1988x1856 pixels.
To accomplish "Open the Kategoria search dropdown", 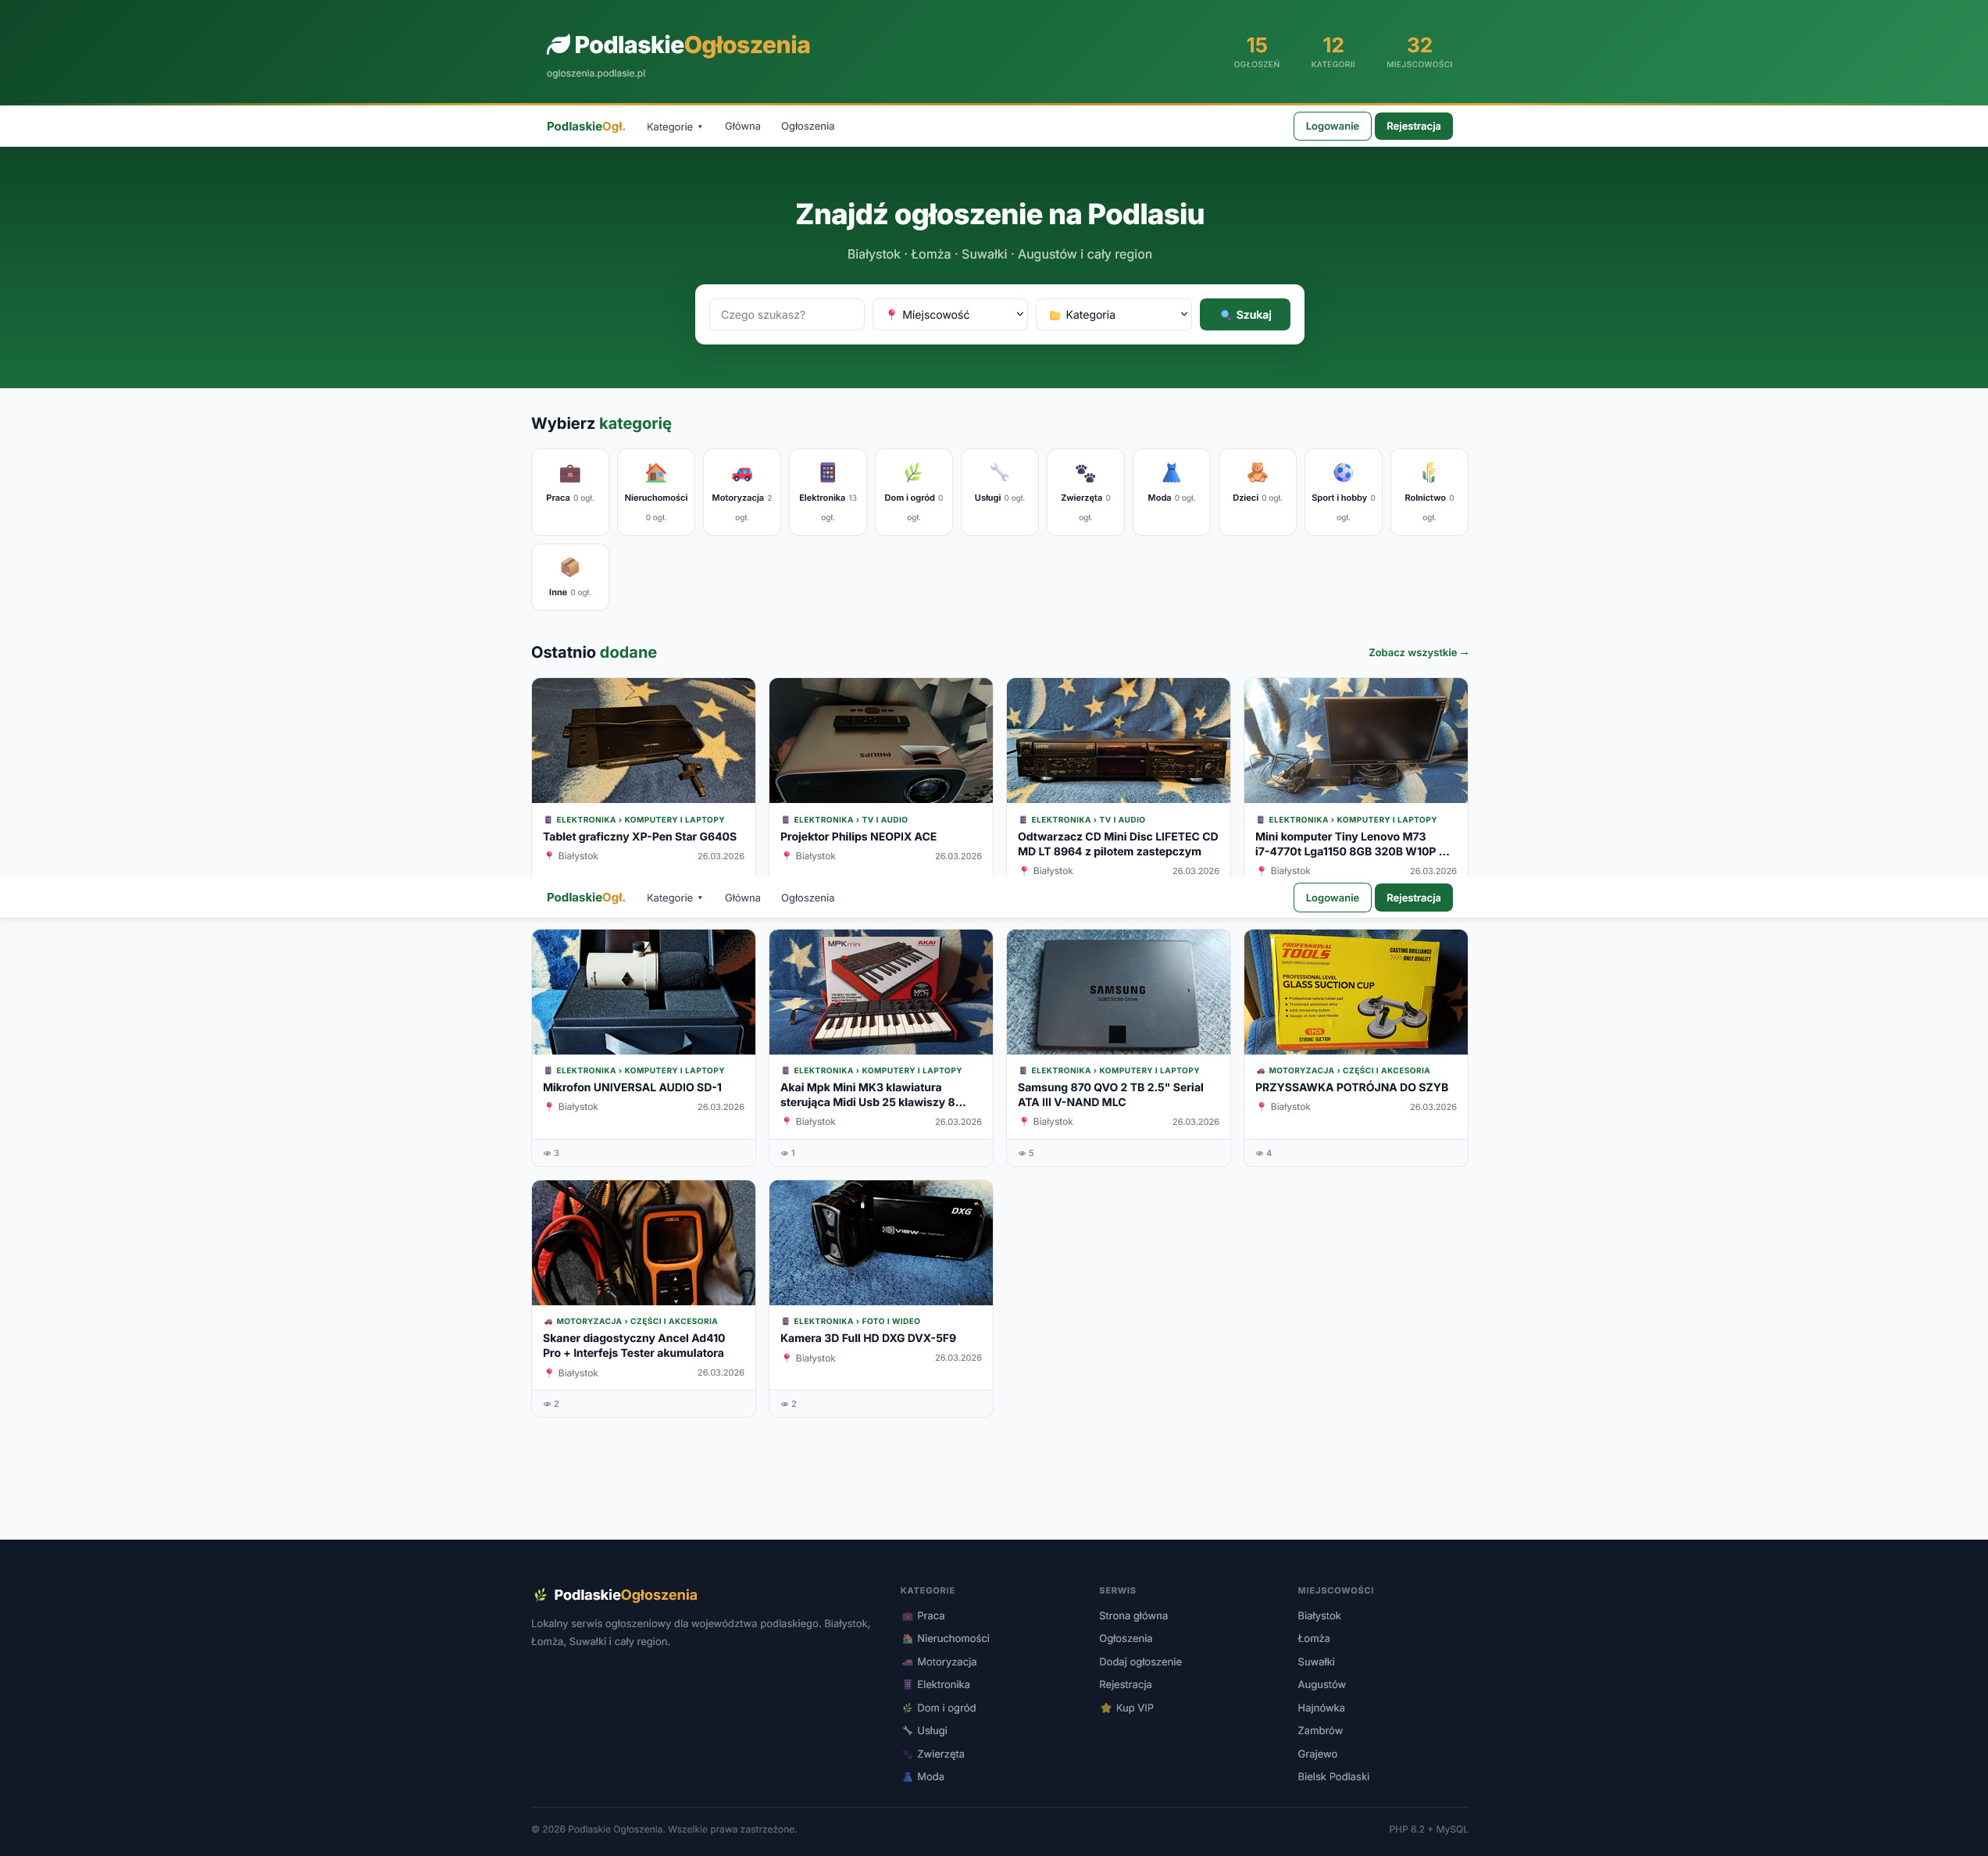I will pyautogui.click(x=1113, y=314).
